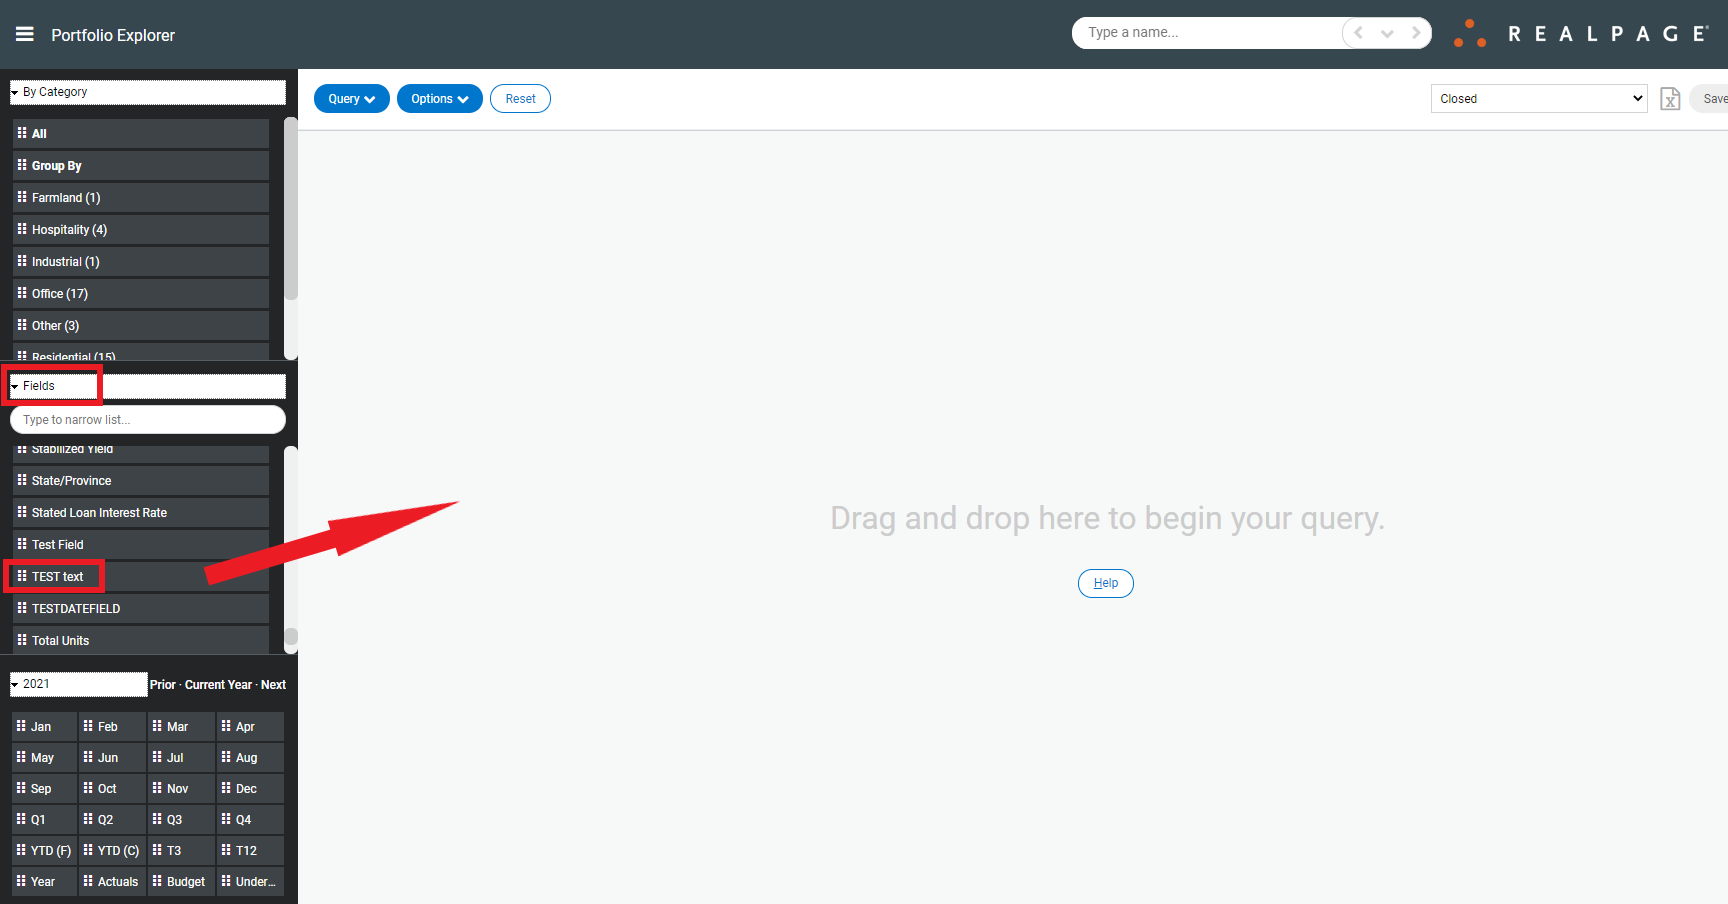Collapse the By Category section
Screen dimensions: 1728x904
(15, 91)
